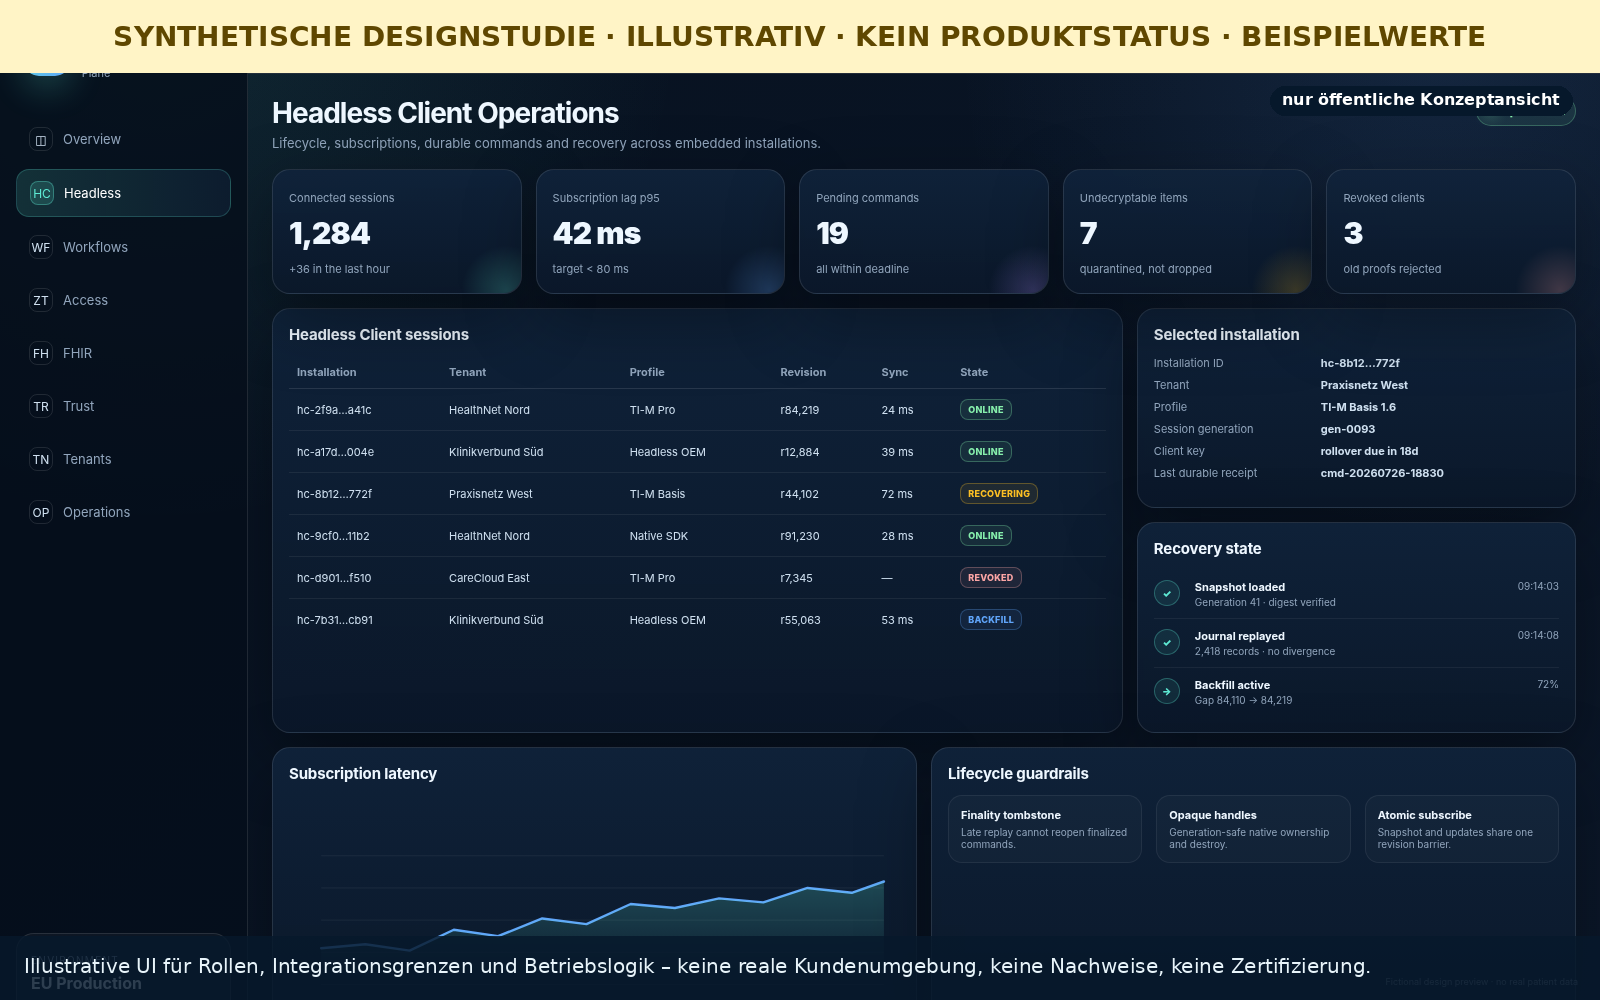Click the 28 ms sync value
This screenshot has height=1000, width=1600.
coord(897,536)
